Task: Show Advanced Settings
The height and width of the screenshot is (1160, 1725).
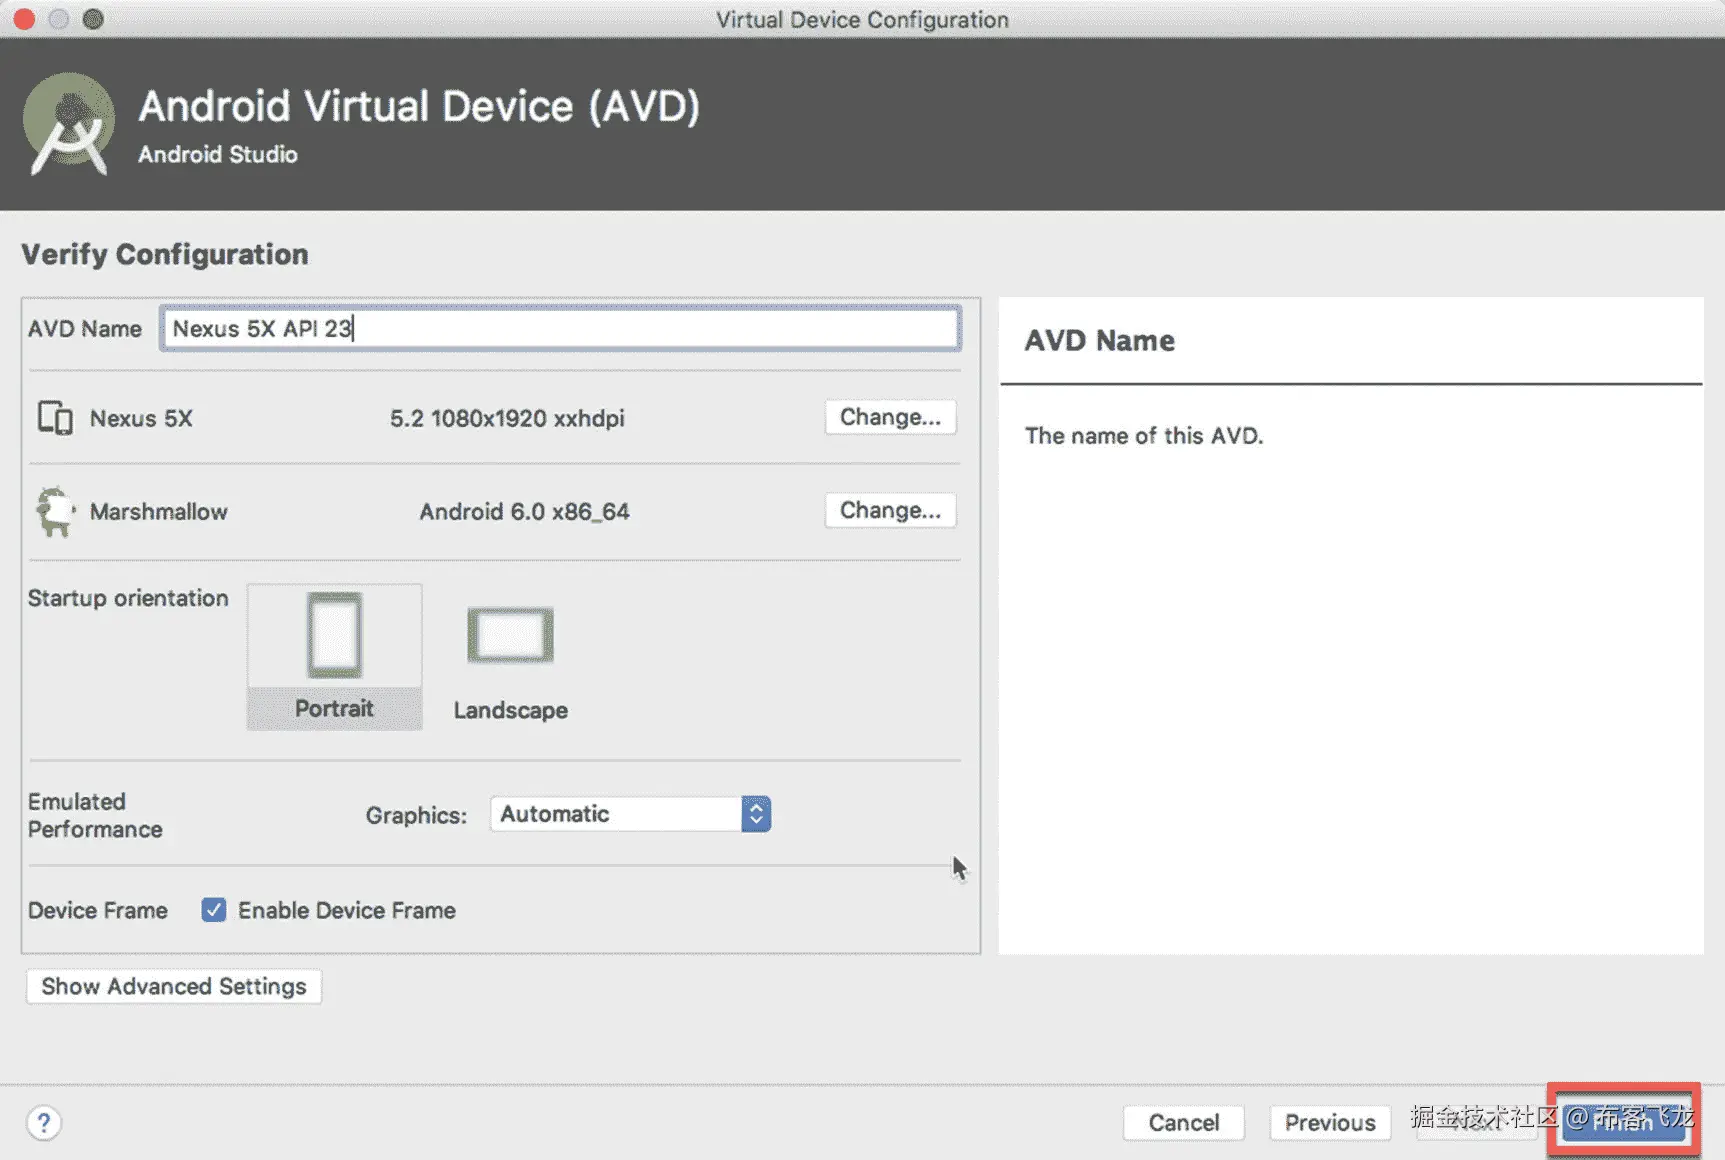Action: point(174,986)
